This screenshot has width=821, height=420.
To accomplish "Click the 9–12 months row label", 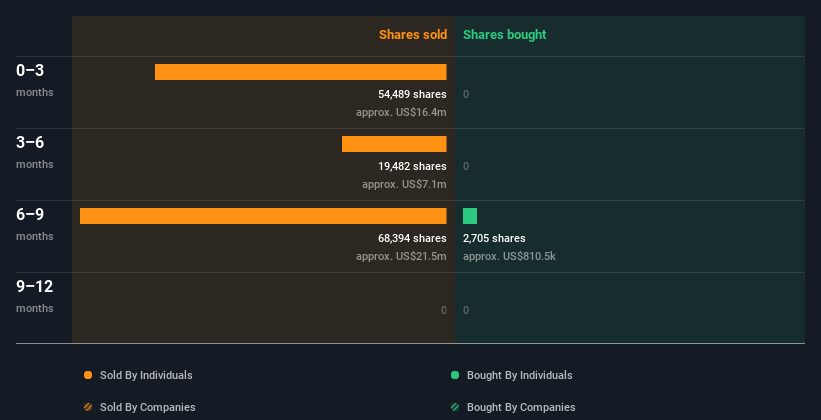I will click(35, 296).
